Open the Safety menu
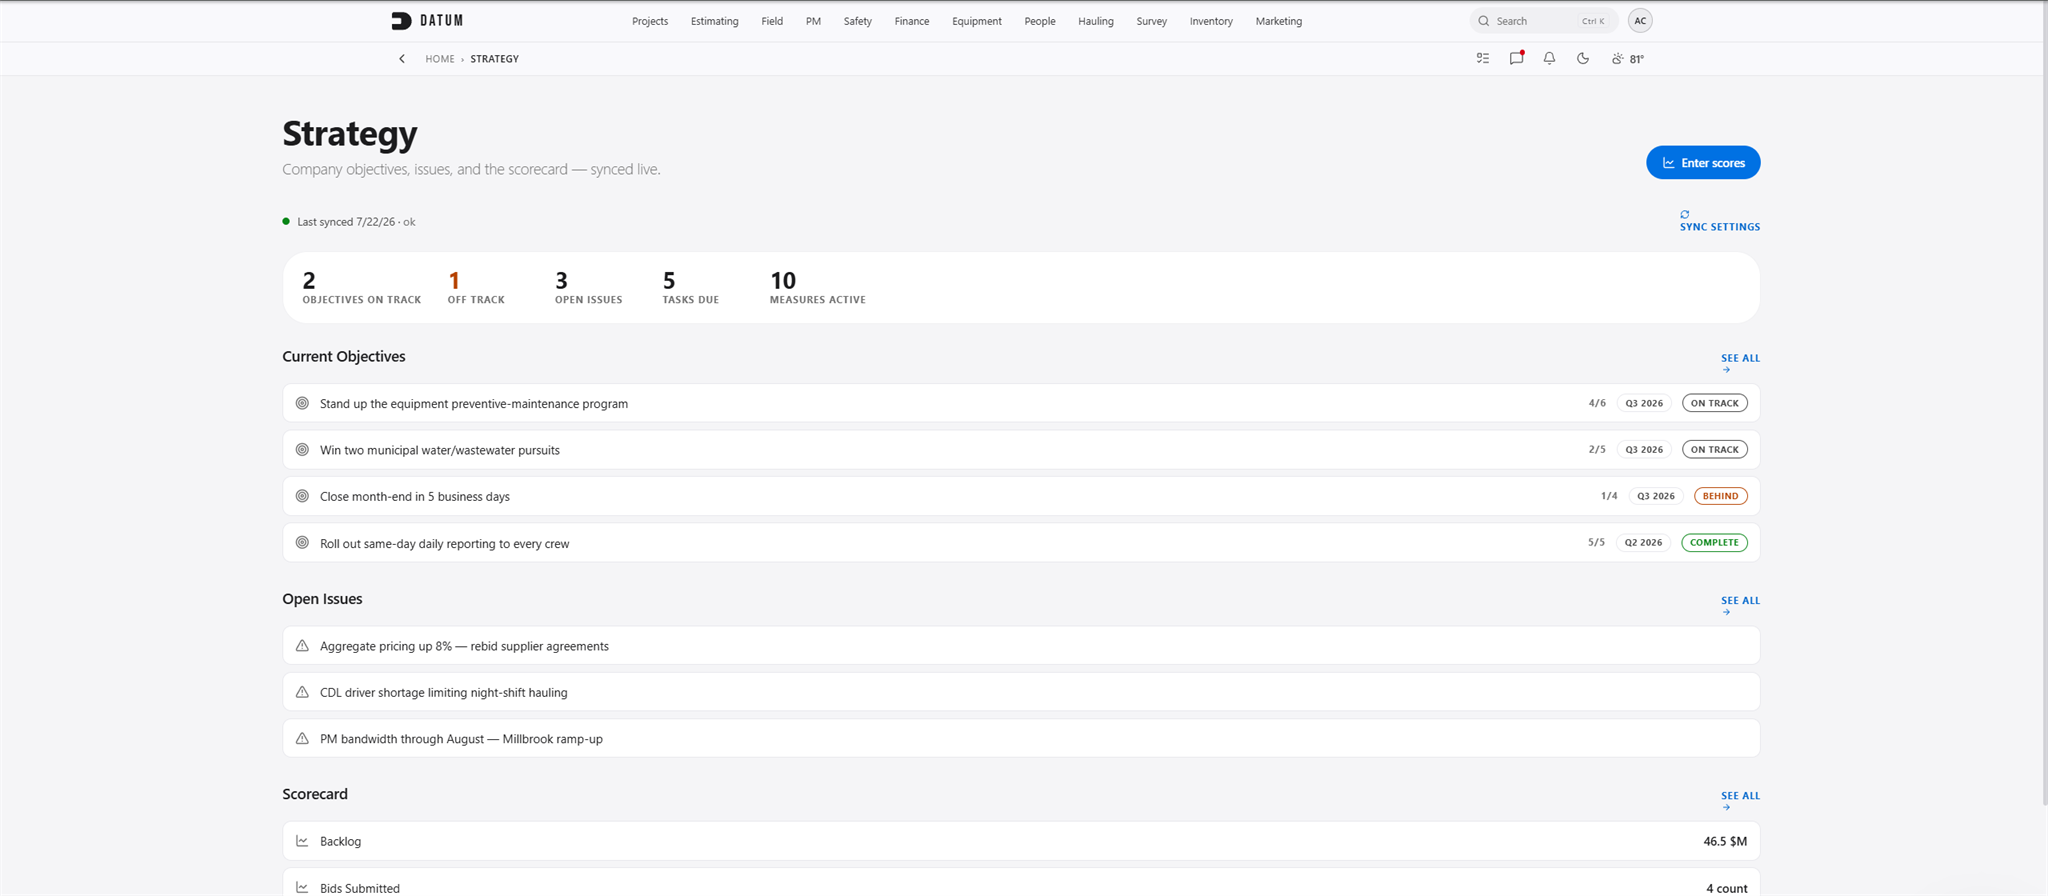 [858, 21]
